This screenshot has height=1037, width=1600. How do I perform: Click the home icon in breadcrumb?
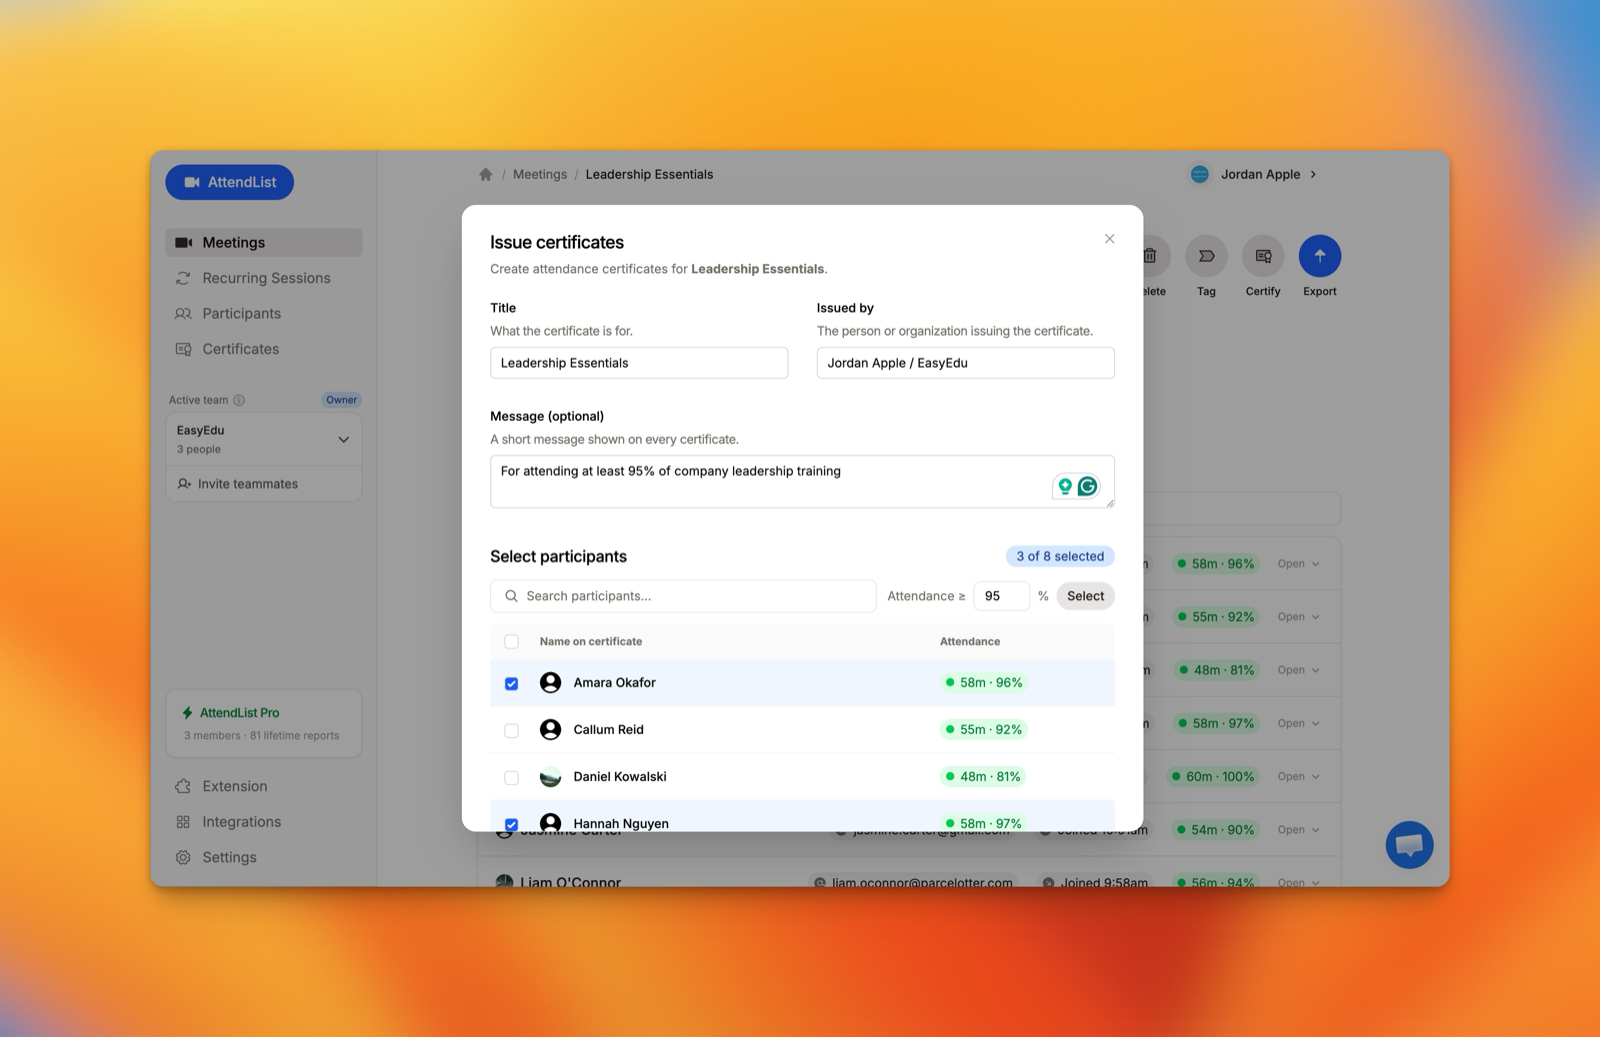tap(486, 174)
